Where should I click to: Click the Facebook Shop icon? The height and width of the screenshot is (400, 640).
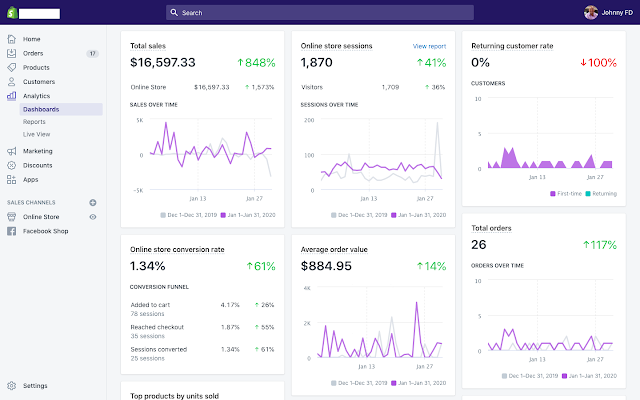[11, 231]
